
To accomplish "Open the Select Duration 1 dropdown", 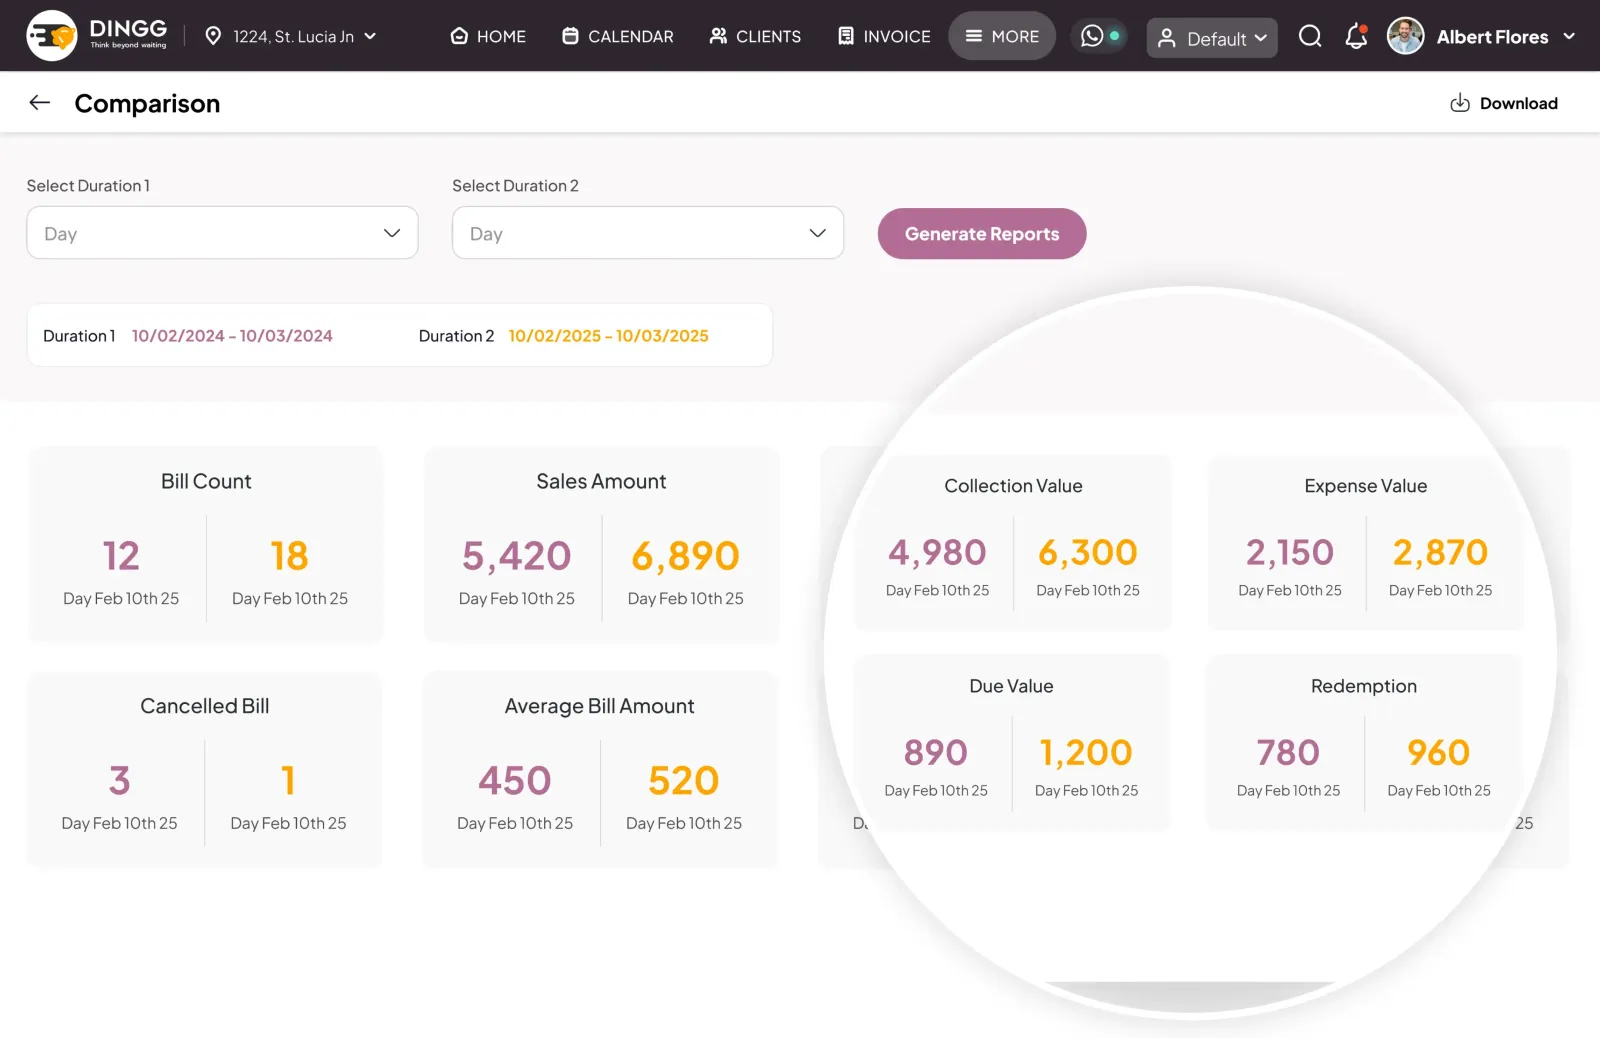I will (x=222, y=233).
